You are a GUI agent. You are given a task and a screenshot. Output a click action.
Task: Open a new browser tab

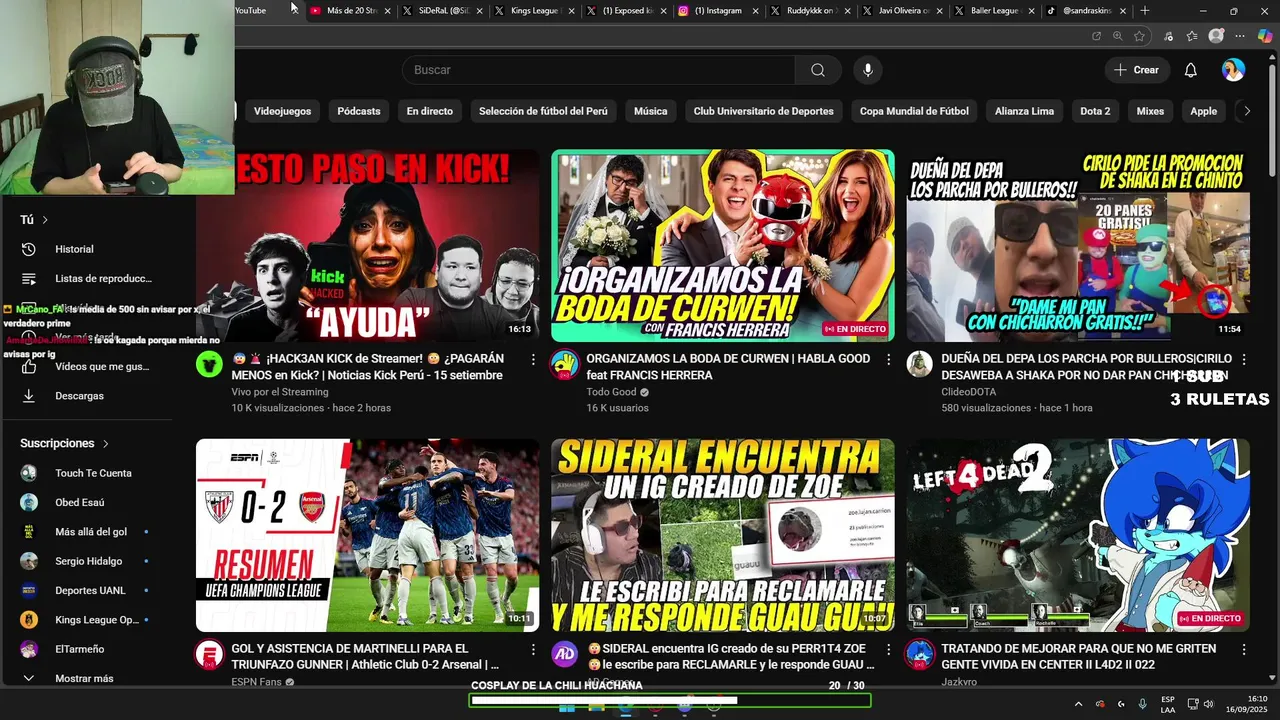pos(1145,11)
